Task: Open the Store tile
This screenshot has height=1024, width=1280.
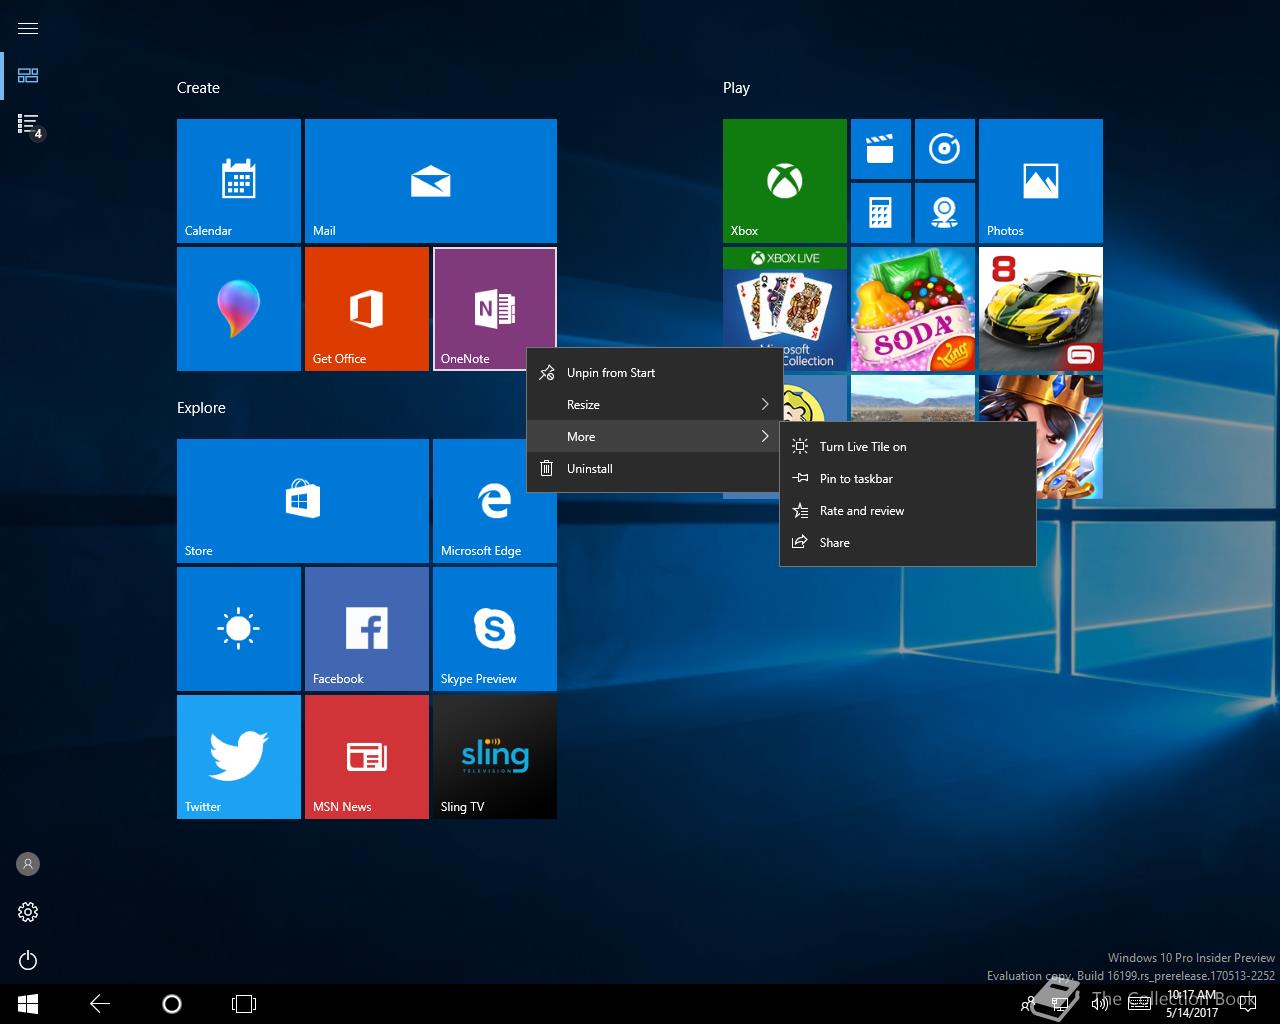Action: coord(303,501)
